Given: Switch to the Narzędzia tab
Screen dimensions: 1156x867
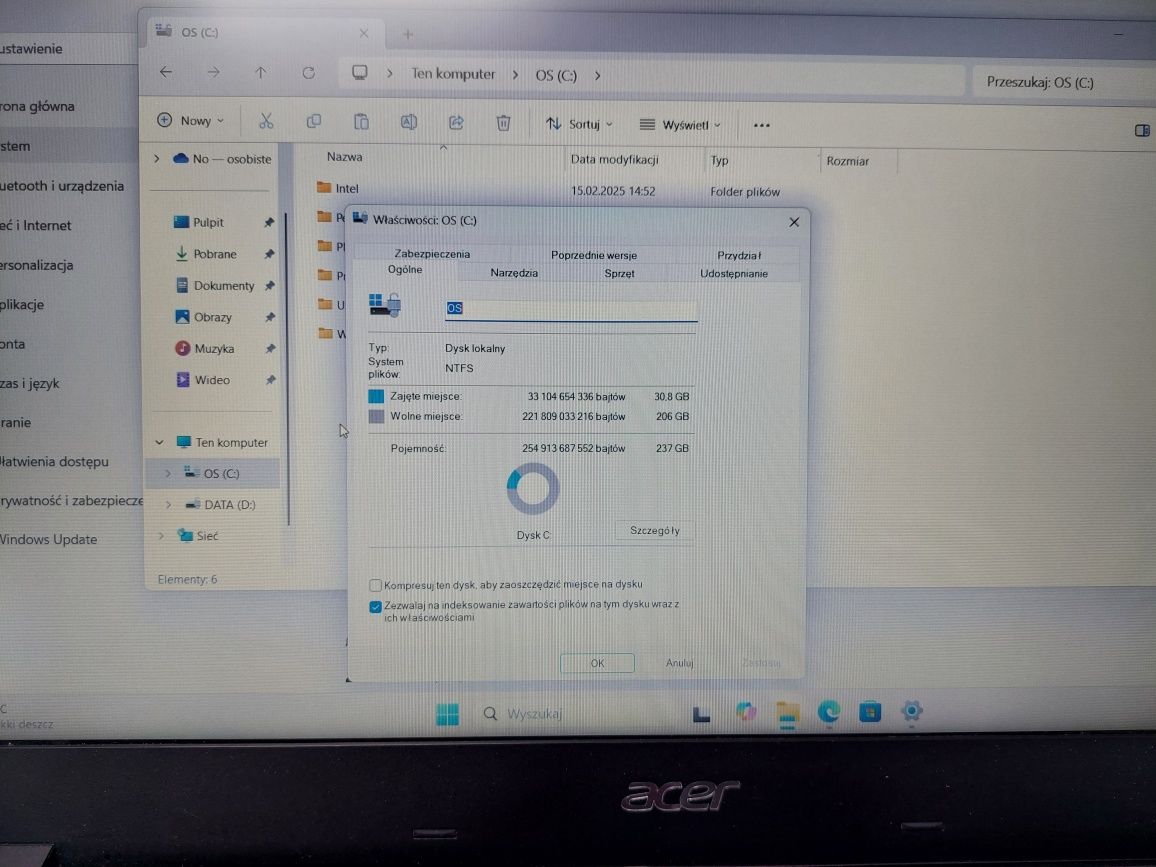Looking at the screenshot, I should point(514,273).
